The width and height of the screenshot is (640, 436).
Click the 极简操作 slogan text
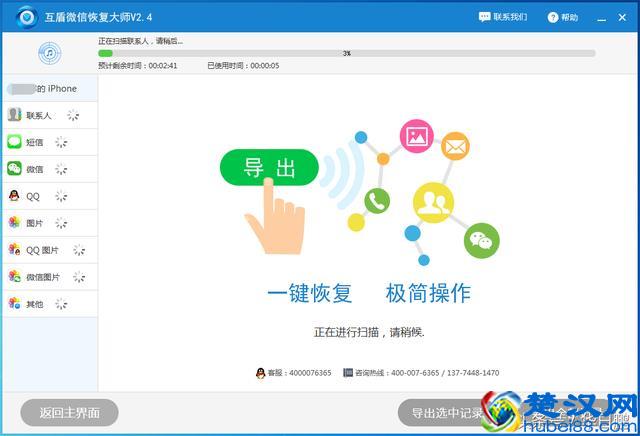(428, 293)
